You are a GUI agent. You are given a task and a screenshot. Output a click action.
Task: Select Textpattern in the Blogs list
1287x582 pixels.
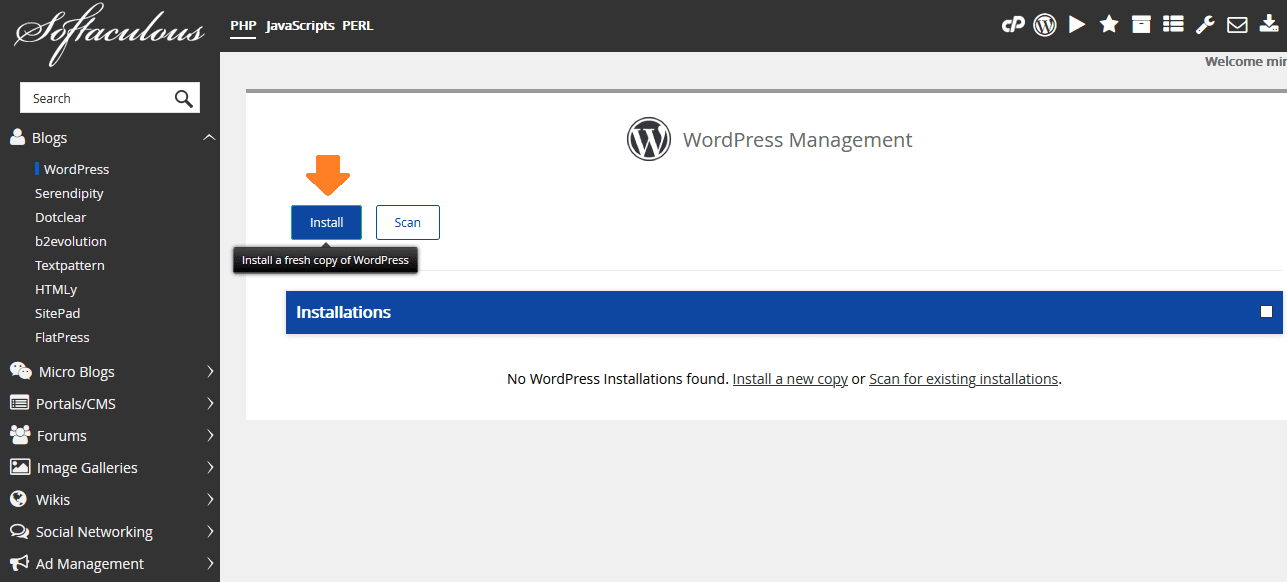click(x=70, y=265)
